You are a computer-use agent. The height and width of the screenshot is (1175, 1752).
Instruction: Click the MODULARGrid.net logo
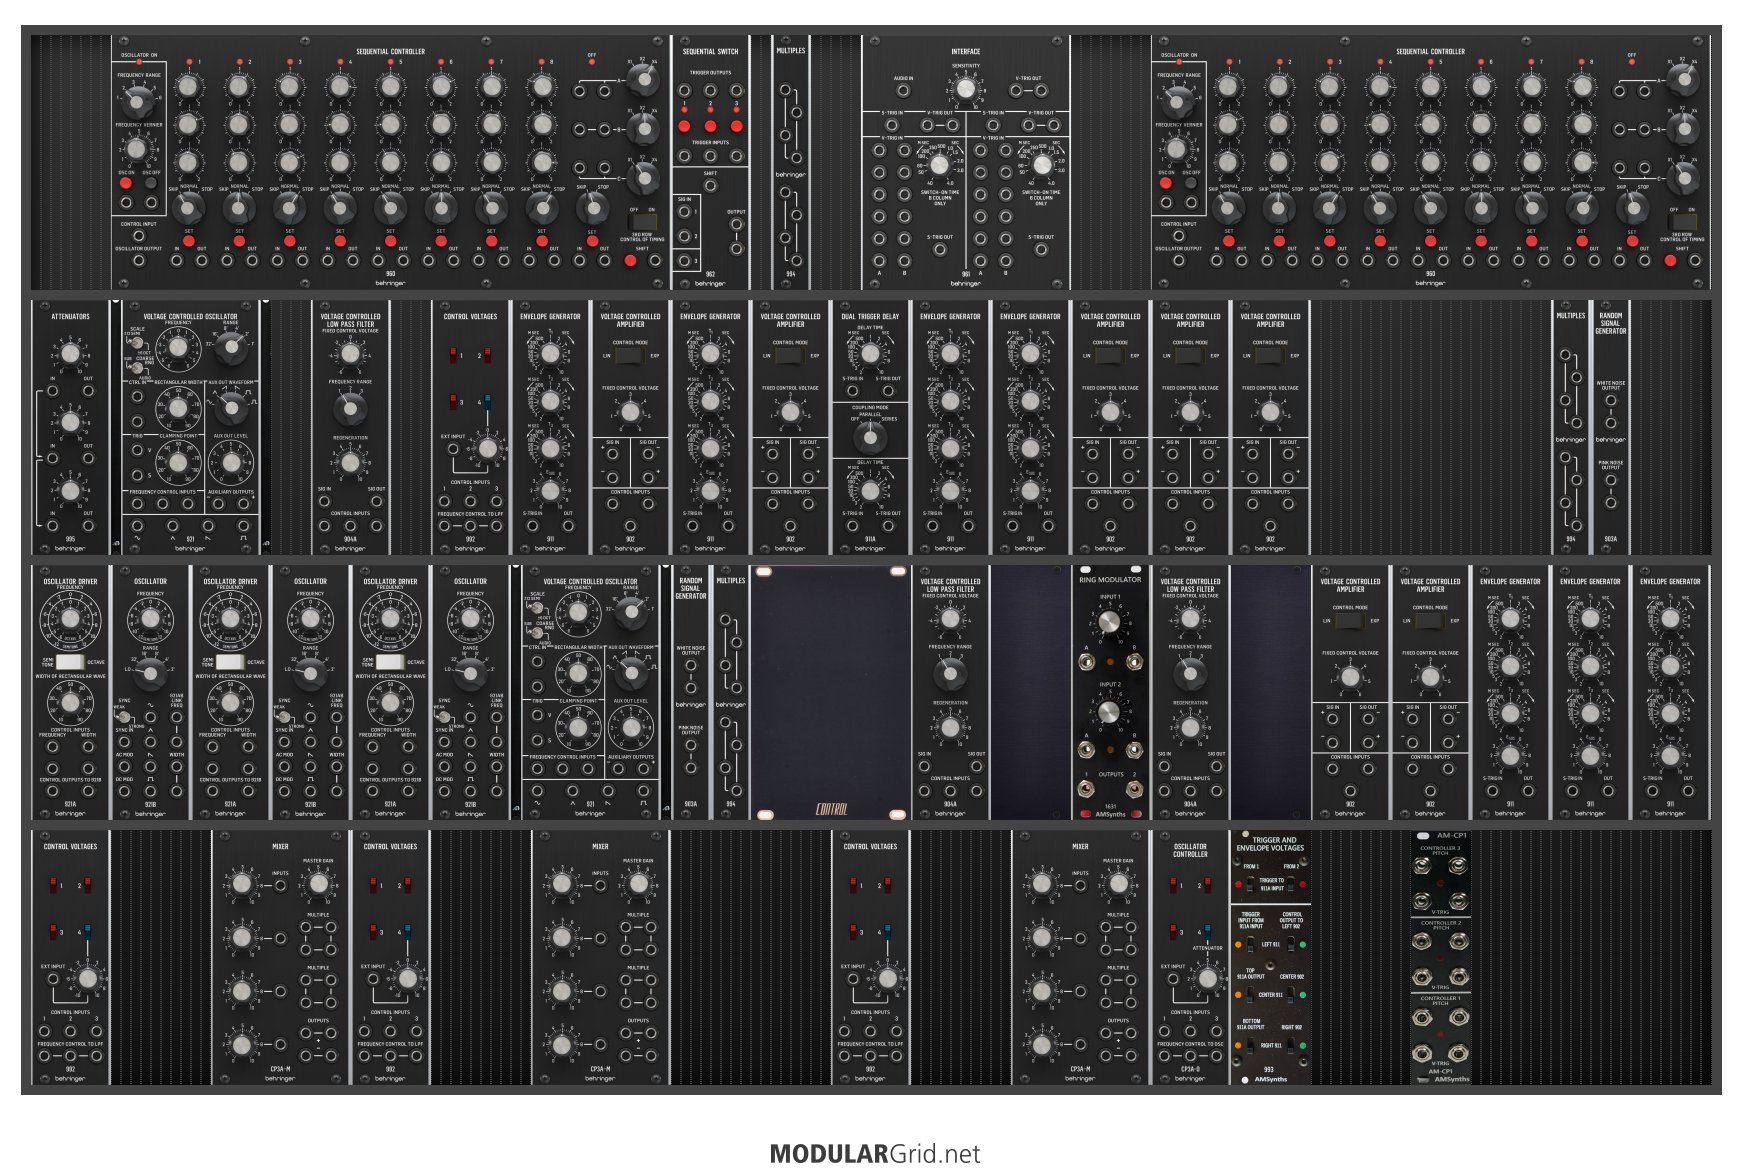click(875, 1154)
